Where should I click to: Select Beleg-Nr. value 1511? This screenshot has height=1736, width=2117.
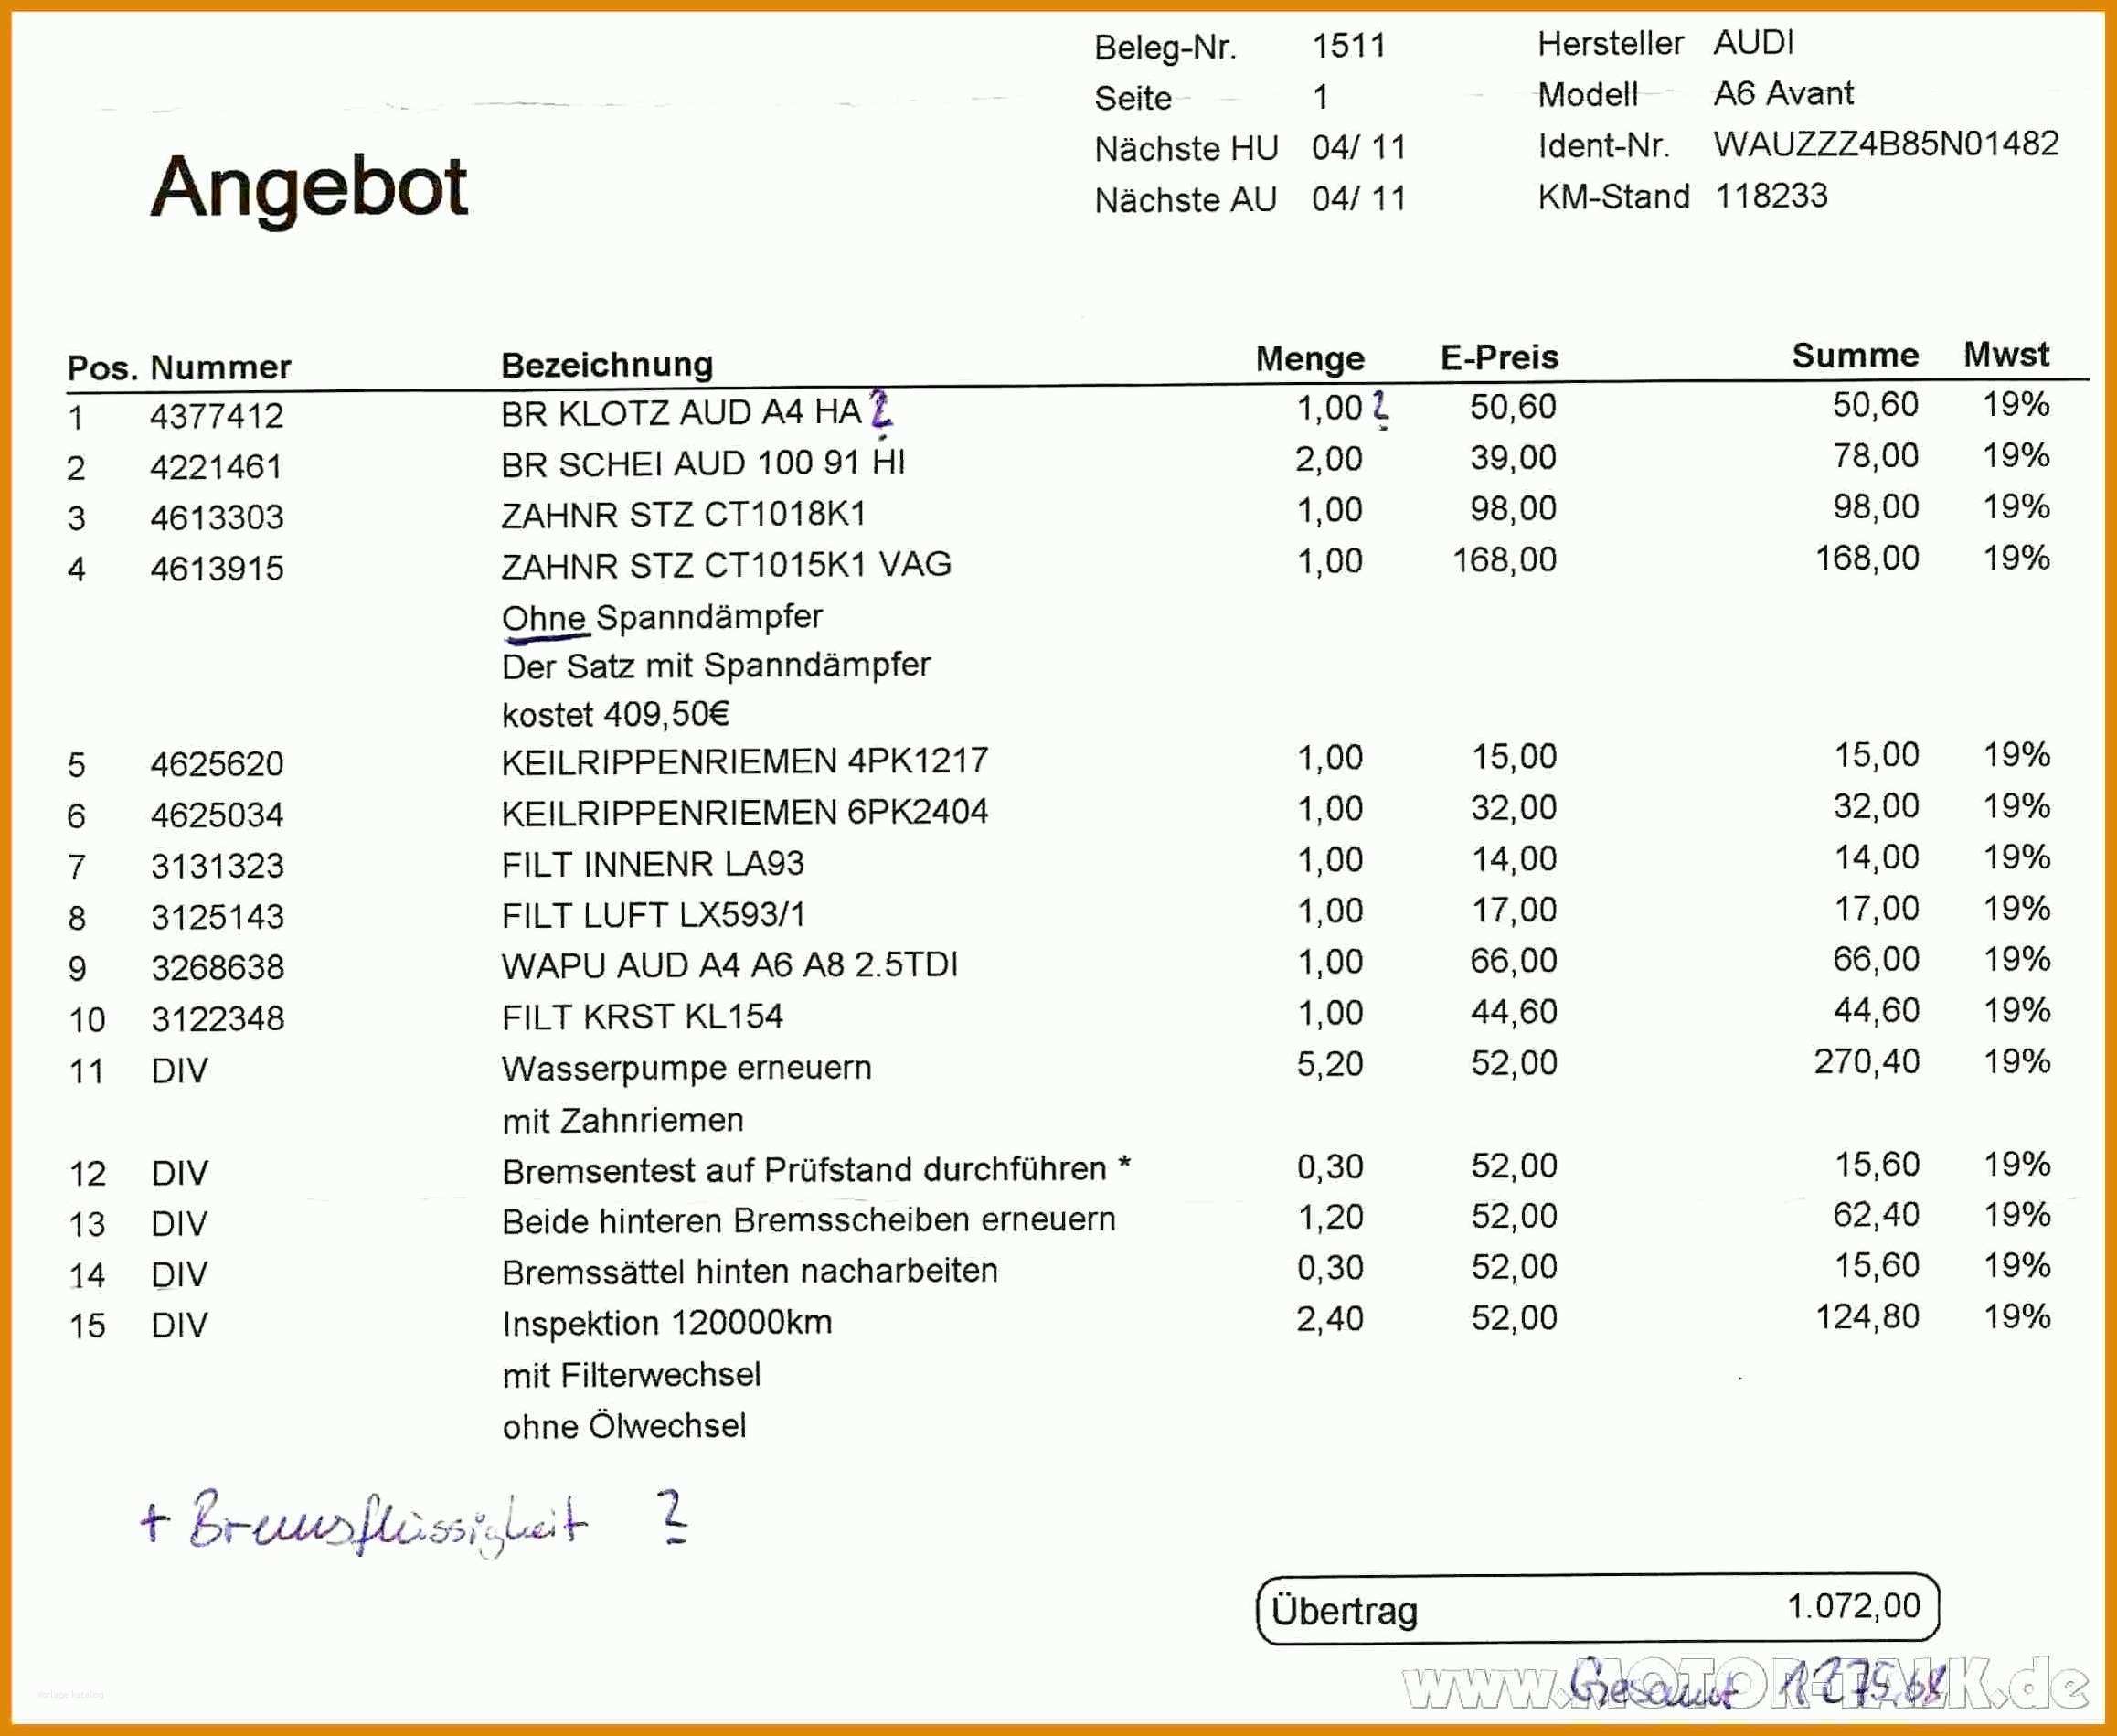click(x=1348, y=46)
